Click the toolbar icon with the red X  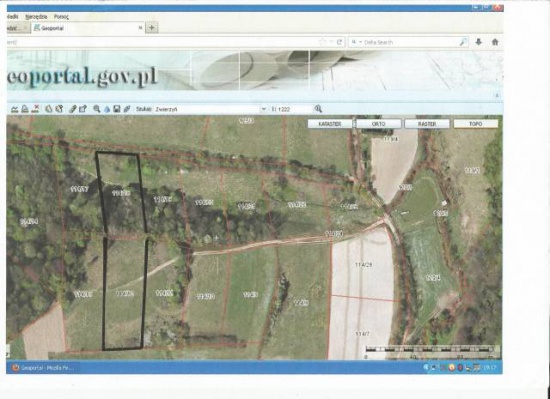(x=35, y=109)
